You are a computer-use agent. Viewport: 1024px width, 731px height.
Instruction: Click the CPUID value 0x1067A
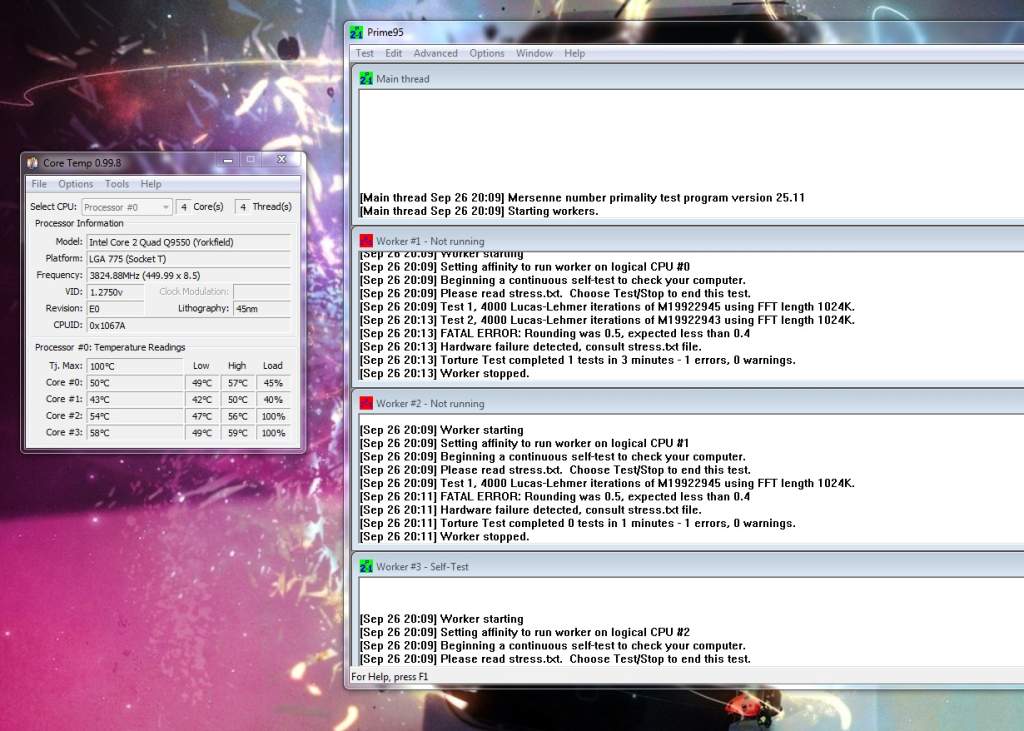[189, 325]
